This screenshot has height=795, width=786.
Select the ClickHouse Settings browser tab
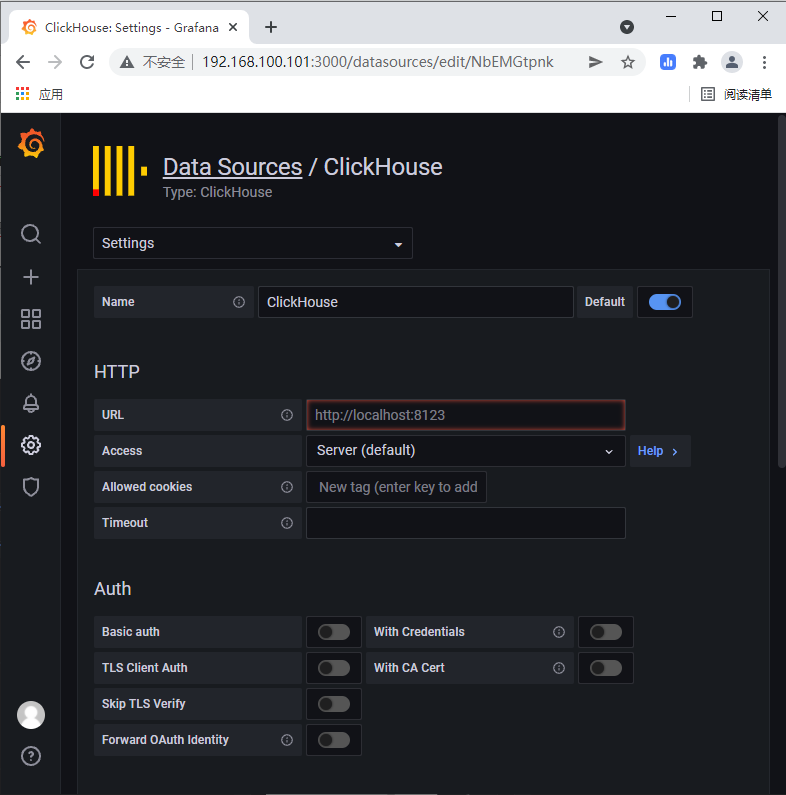[129, 27]
